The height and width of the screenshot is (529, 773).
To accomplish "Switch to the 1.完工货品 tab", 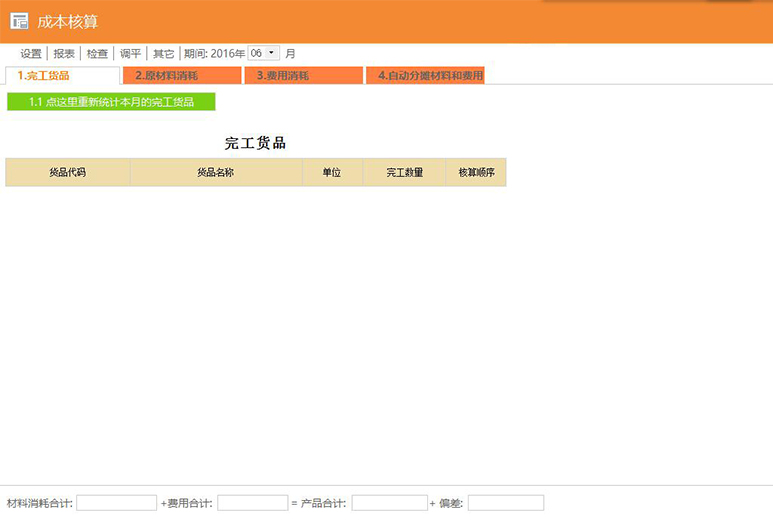I will pos(62,75).
